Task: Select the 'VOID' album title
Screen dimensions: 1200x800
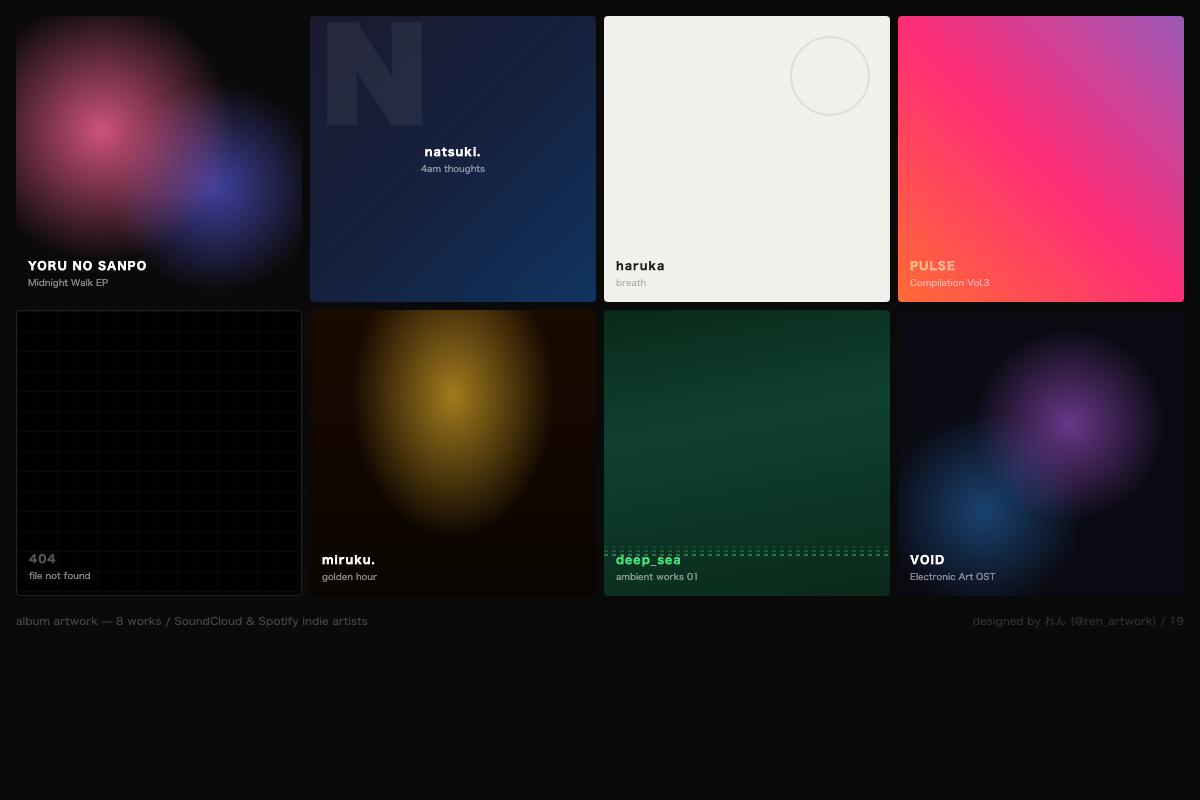Action: click(927, 560)
